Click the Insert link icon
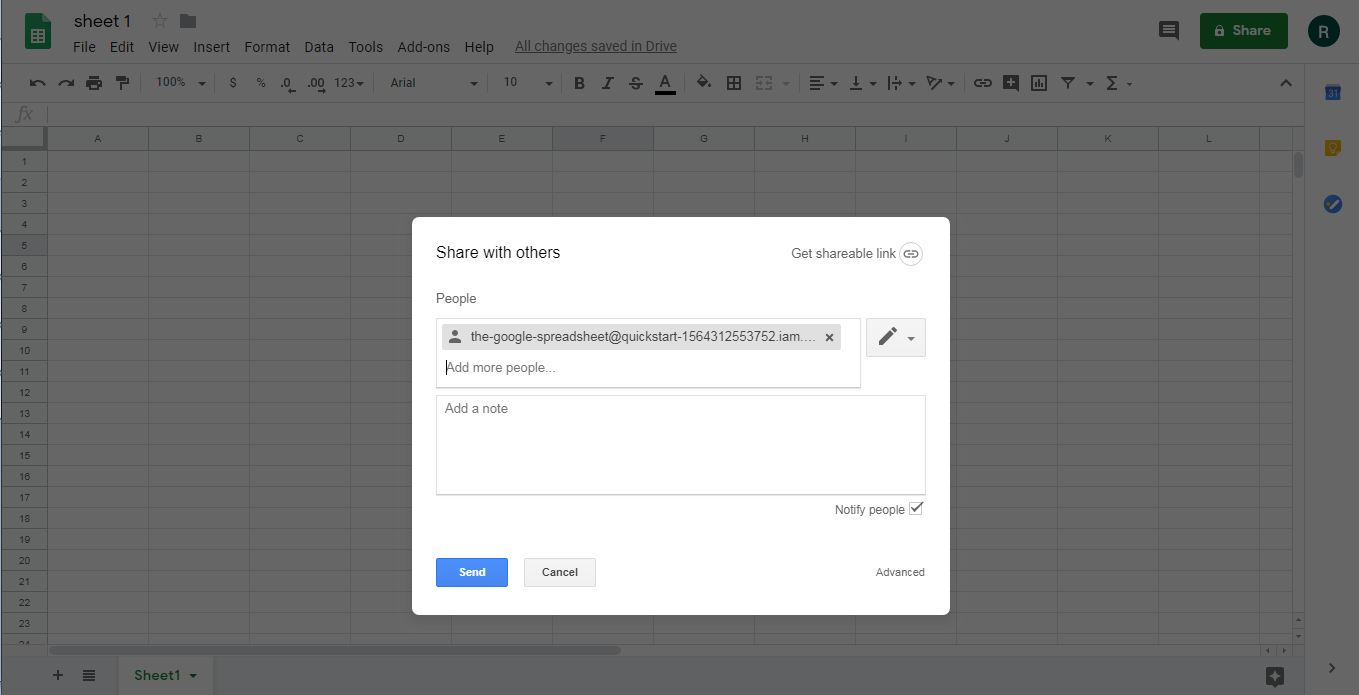The image size is (1359, 695). point(983,83)
